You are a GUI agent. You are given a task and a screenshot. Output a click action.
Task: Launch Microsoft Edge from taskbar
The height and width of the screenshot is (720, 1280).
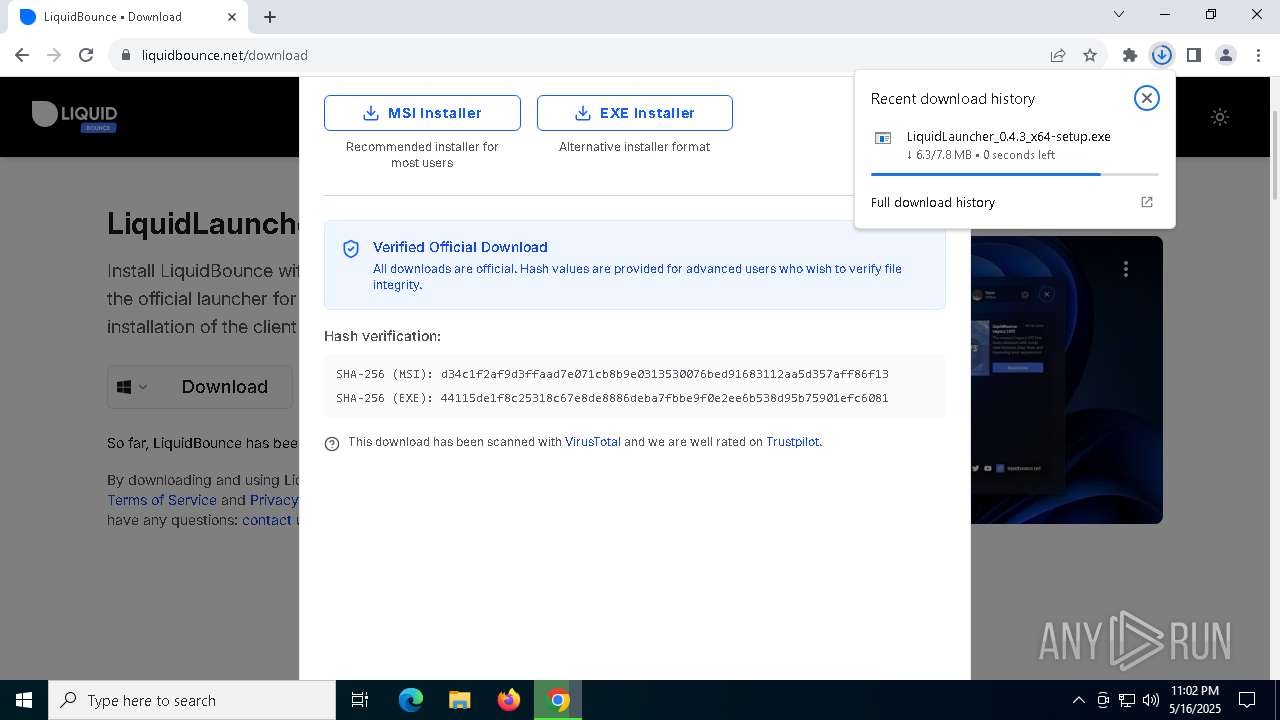(411, 700)
